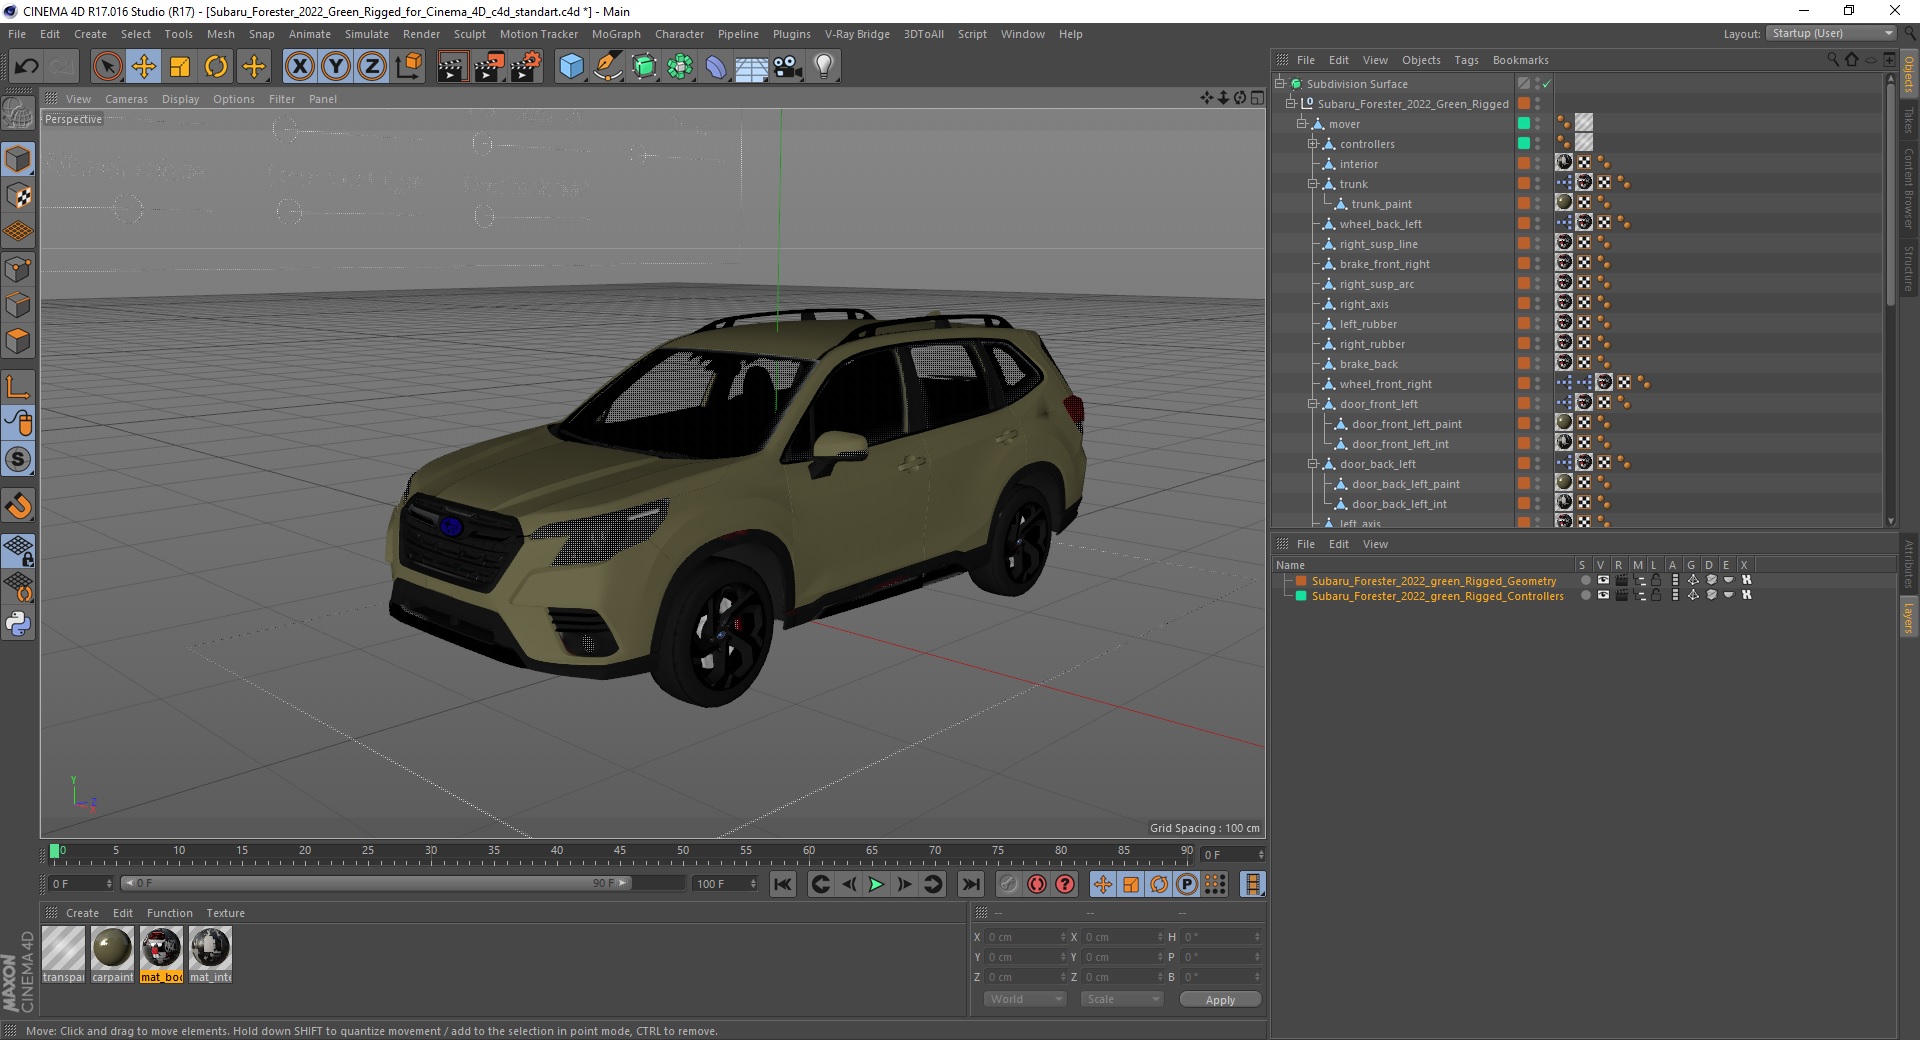Image resolution: width=1920 pixels, height=1040 pixels.
Task: Open the deformer (Bend) object icon
Action: pos(716,67)
